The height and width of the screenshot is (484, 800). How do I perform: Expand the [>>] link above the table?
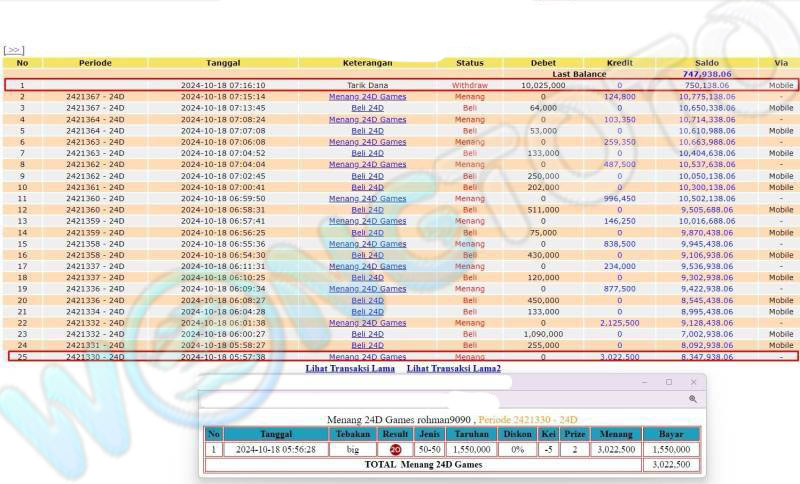(x=13, y=49)
